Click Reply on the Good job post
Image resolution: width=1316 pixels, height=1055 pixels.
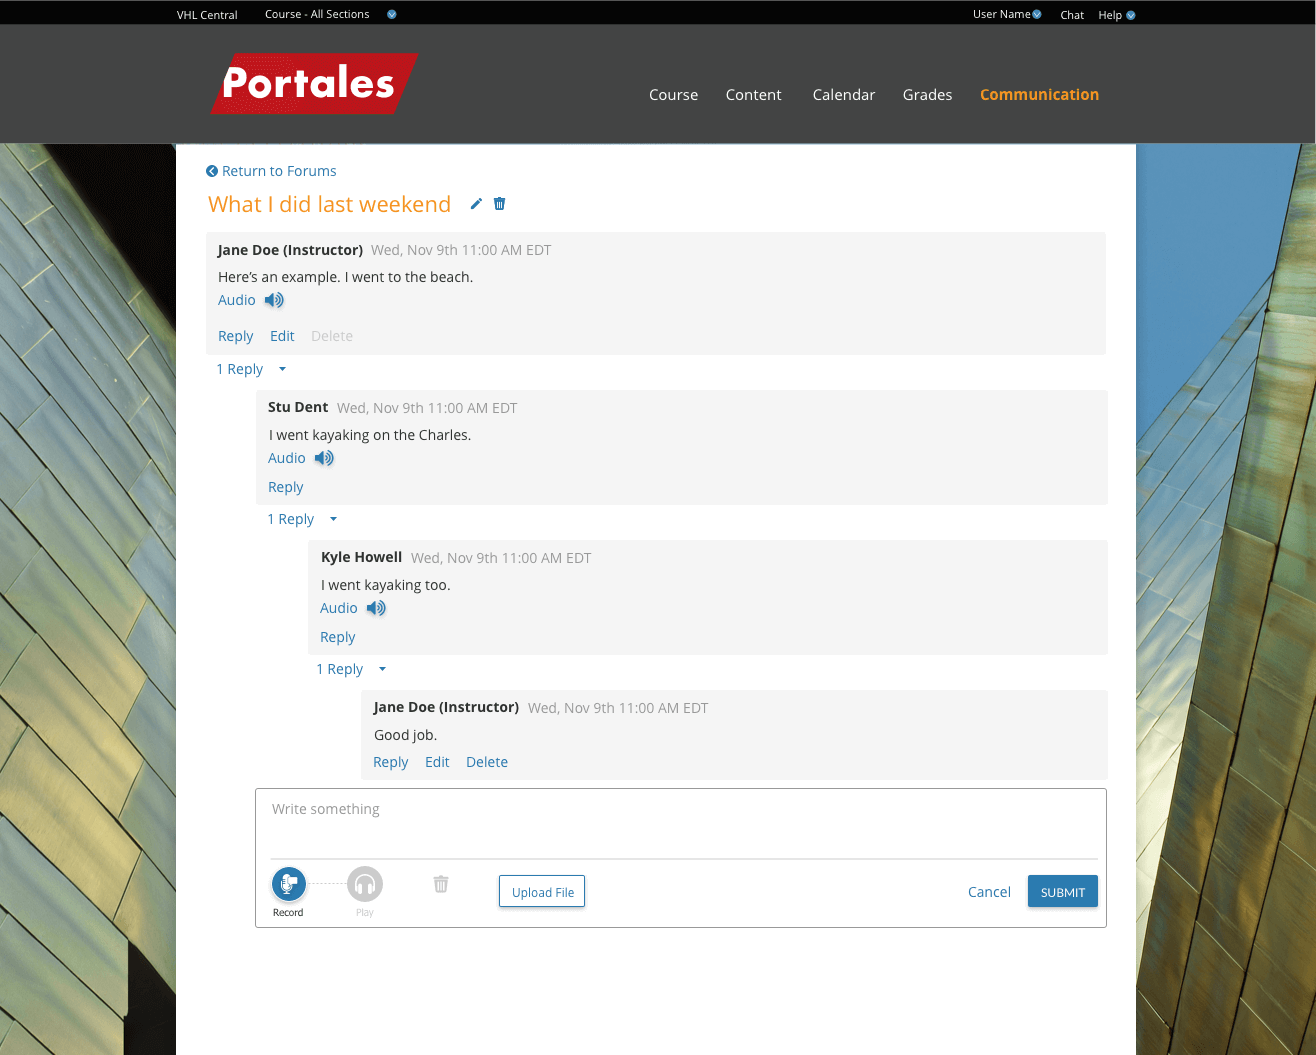(391, 762)
